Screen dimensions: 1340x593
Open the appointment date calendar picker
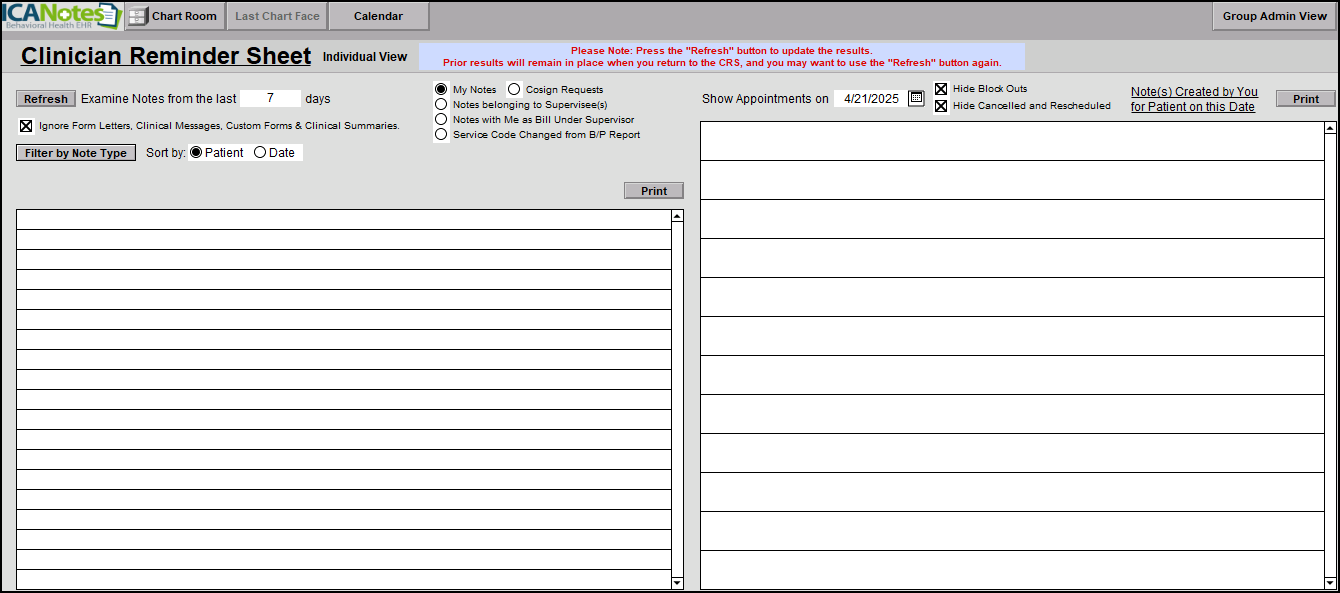coord(916,98)
